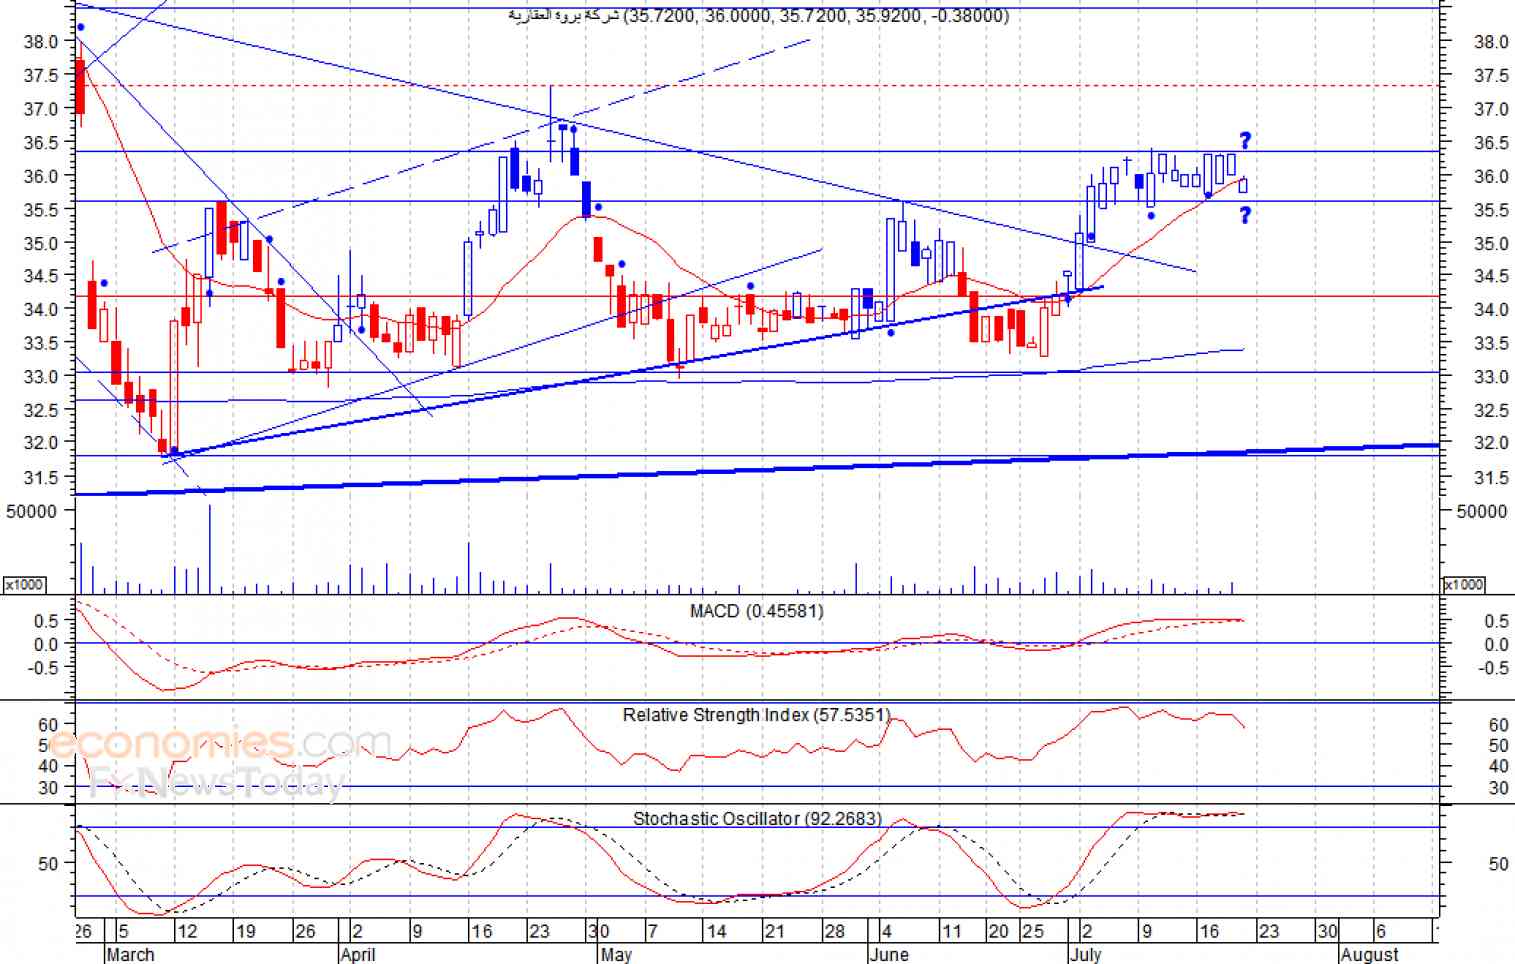The height and width of the screenshot is (964, 1515).
Task: Select the date label 4 on the time axis
Action: click(x=887, y=931)
